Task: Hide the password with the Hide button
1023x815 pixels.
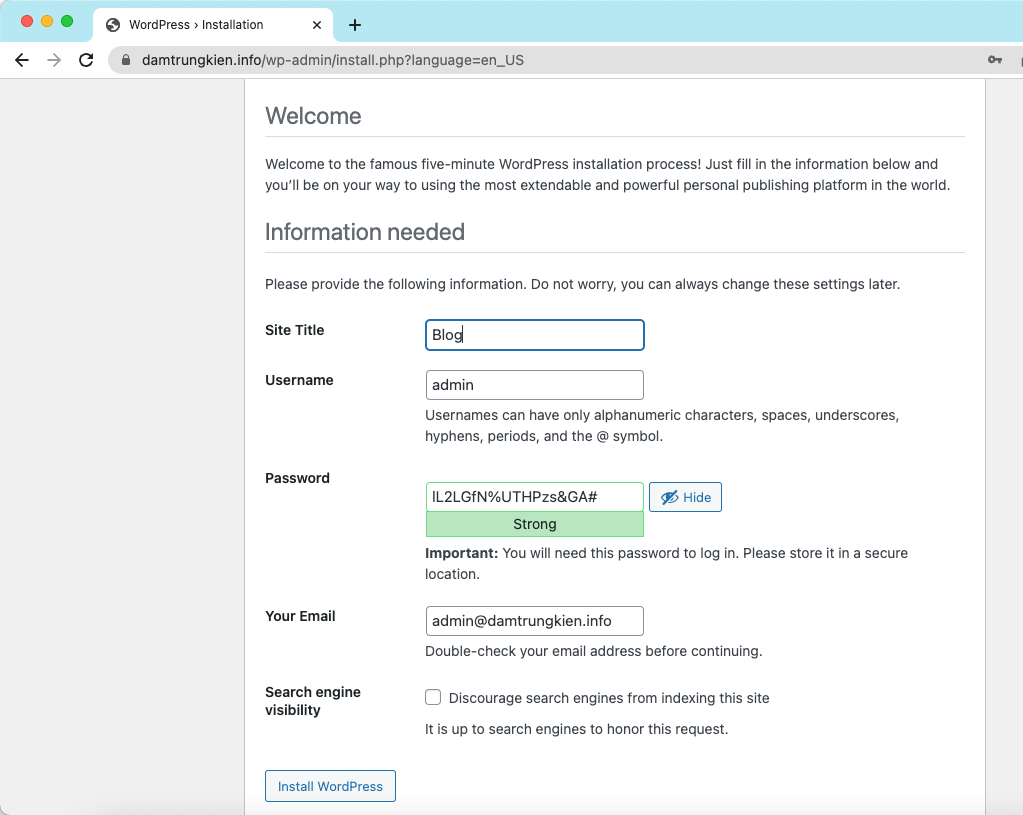Action: (685, 497)
